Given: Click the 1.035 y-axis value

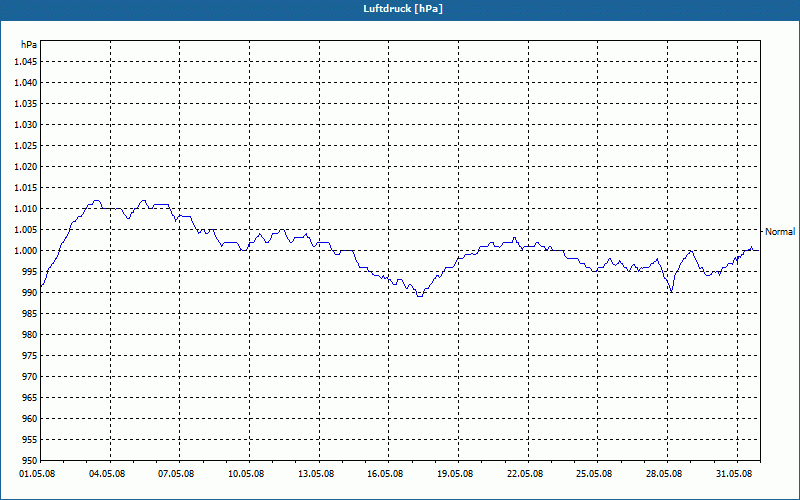Looking at the screenshot, I should [26, 104].
